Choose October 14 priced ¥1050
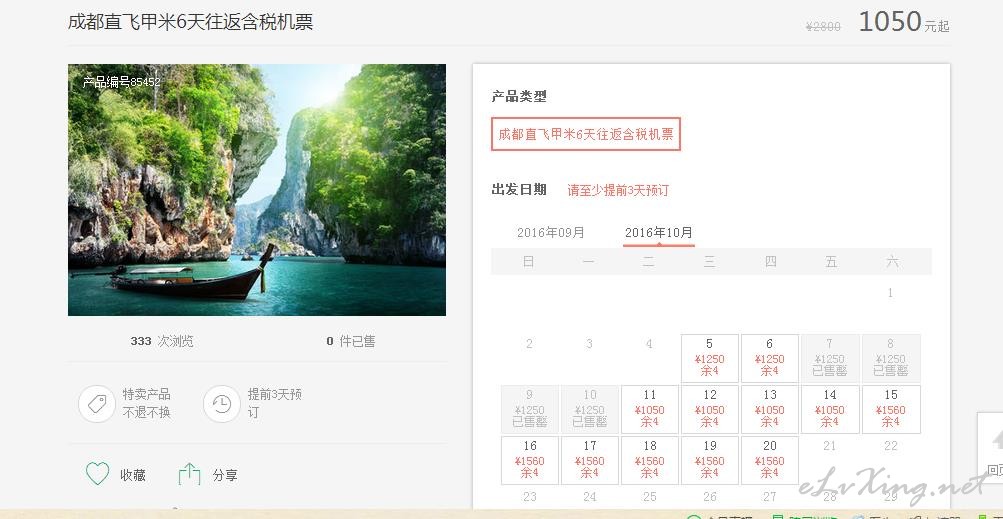Screen dimensions: 1003x519 tap(829, 409)
